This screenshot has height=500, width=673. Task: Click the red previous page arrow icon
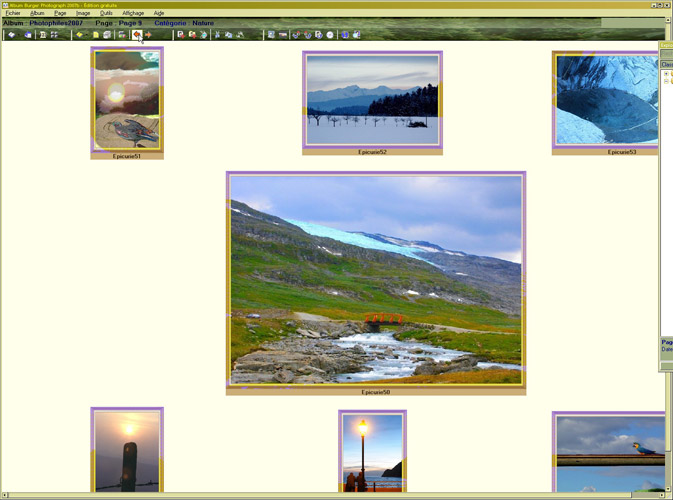137,35
